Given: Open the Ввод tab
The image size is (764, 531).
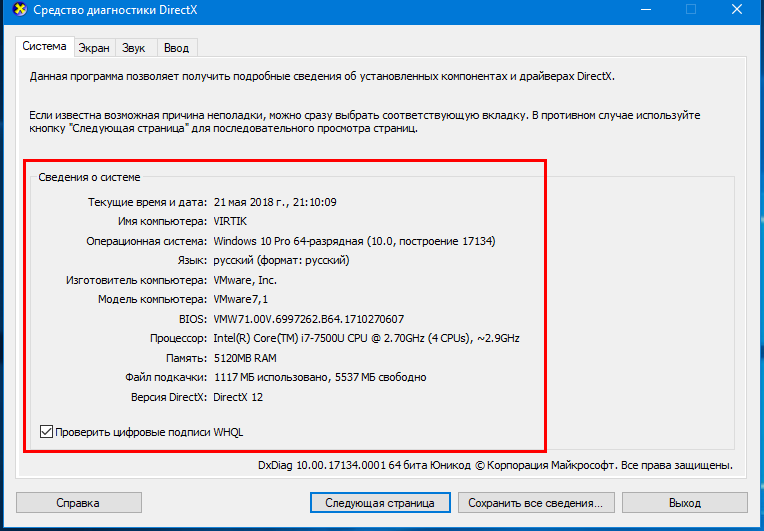Looking at the screenshot, I should 176,48.
